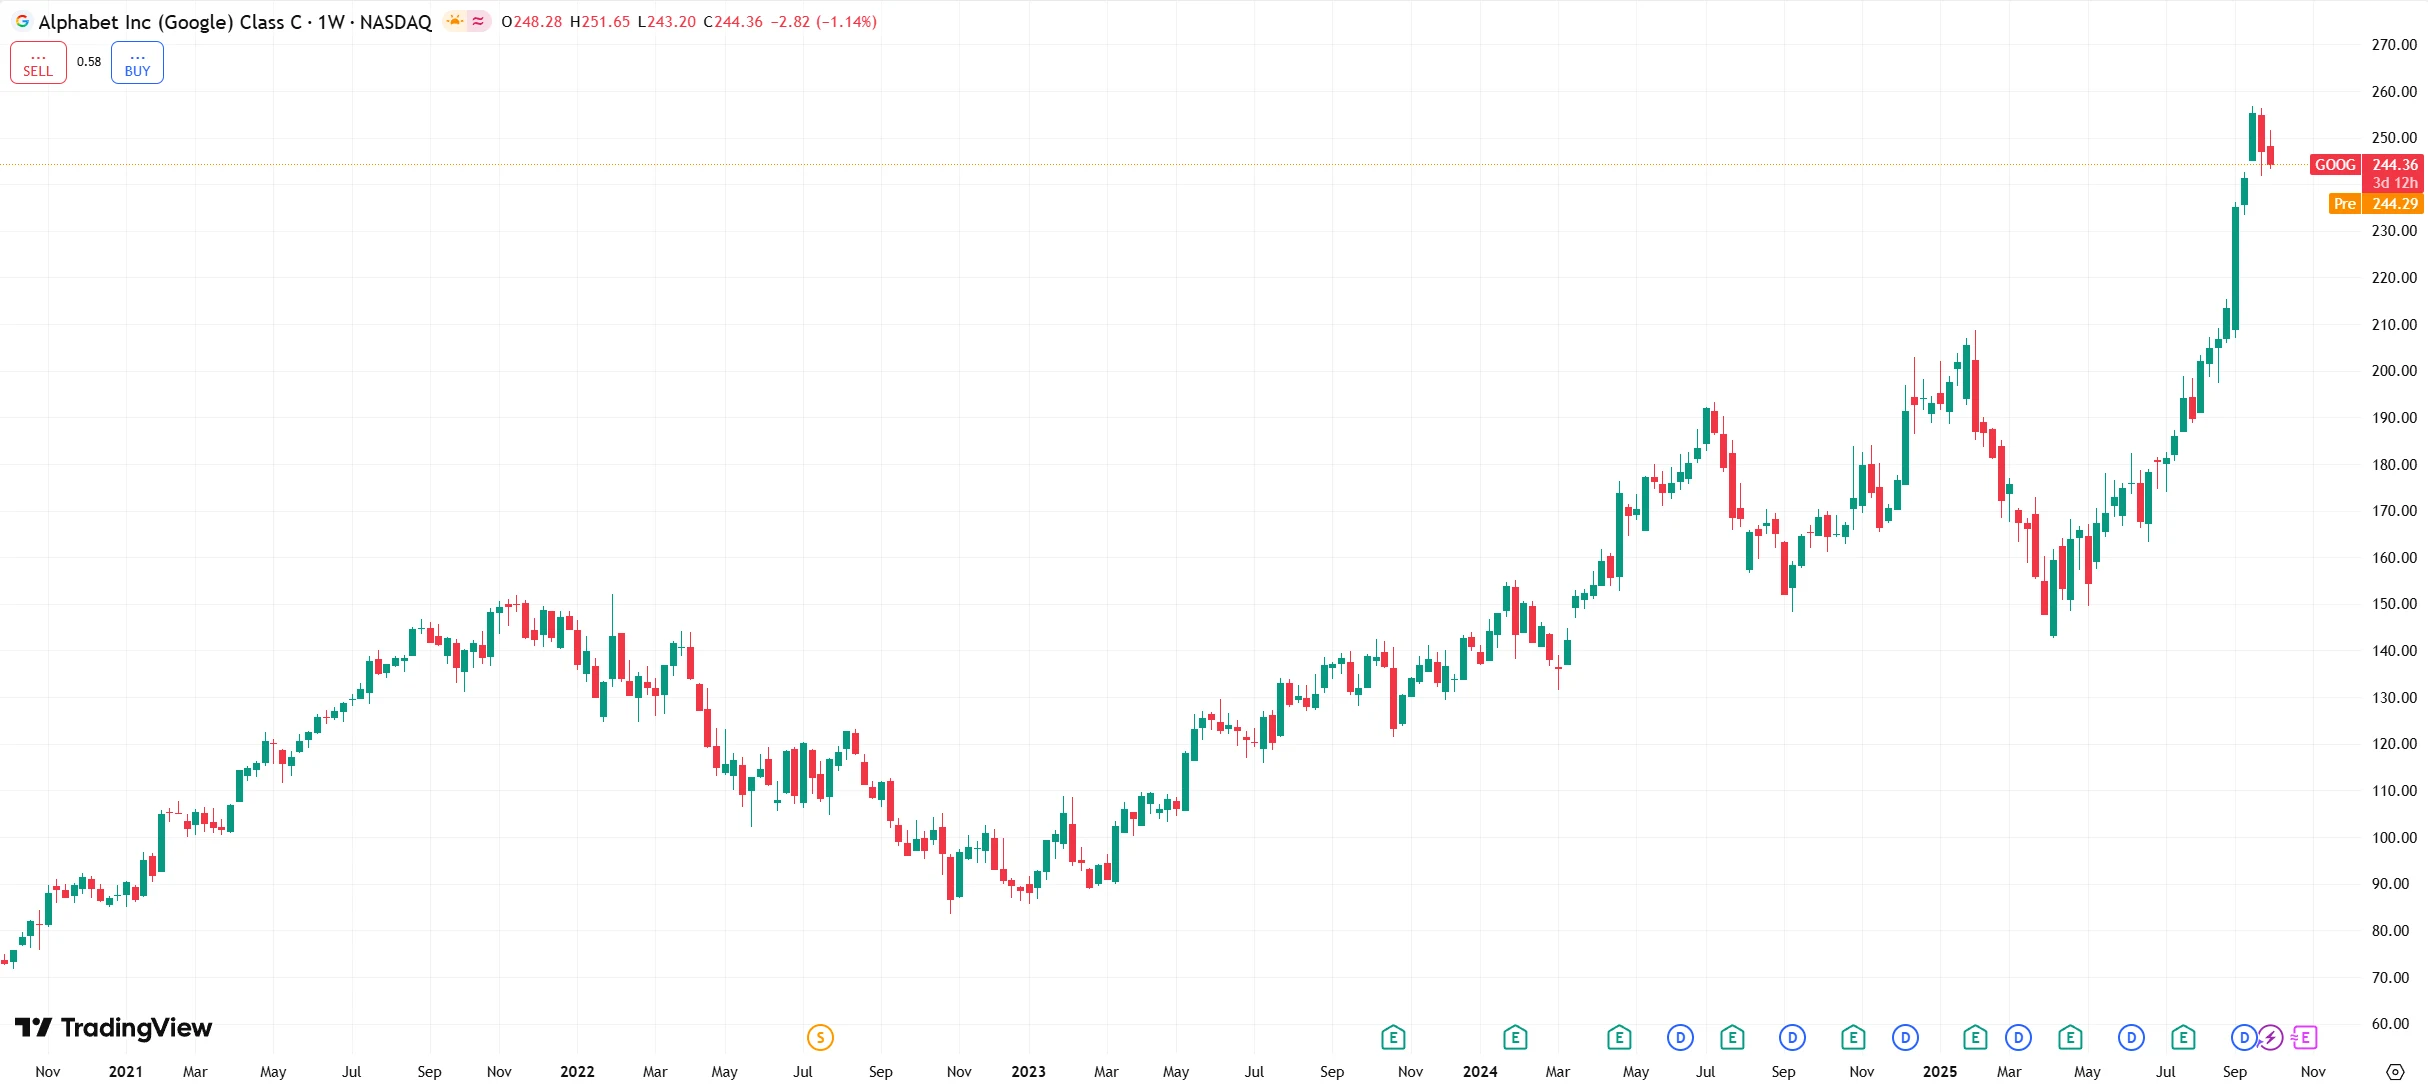Open last blue dividend D marker near Sep 2025
The image size is (2428, 1088).
coord(2244,1038)
